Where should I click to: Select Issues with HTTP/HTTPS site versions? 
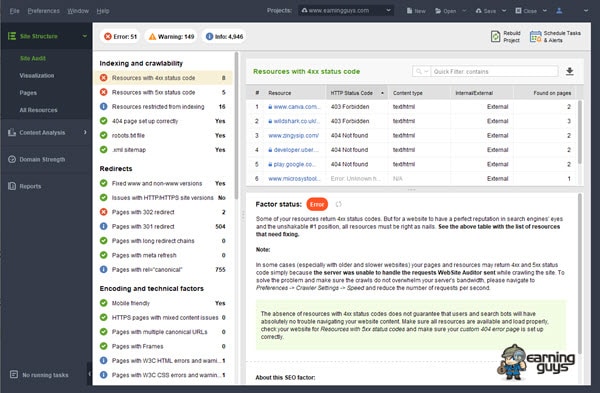point(163,198)
